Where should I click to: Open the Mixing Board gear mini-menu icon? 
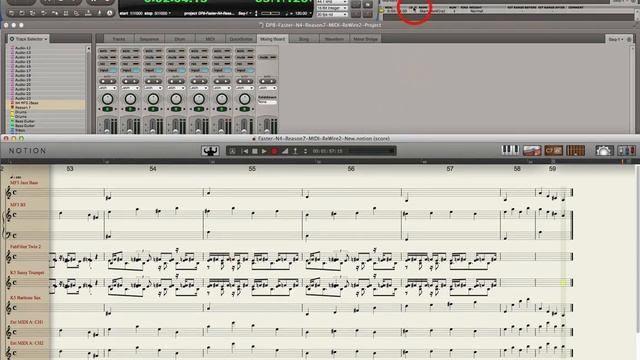(x=629, y=39)
